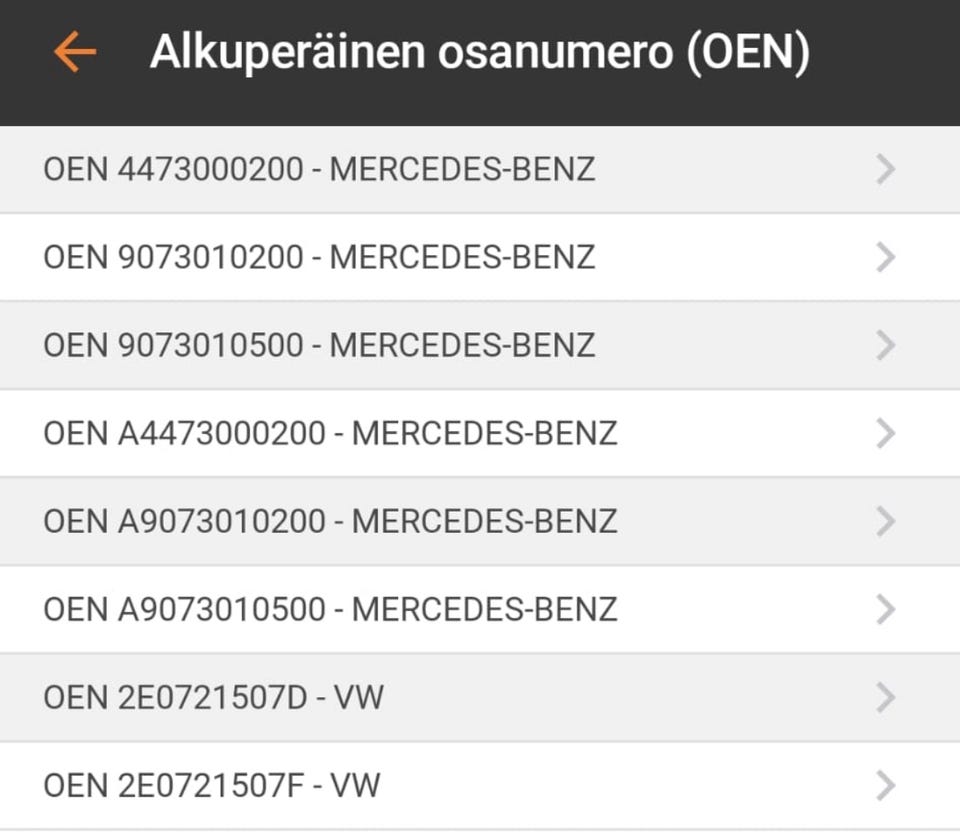Choose OEN 9073010500 - MERCEDES-BENZ entry
Screen dimensions: 960x835
[319, 346]
